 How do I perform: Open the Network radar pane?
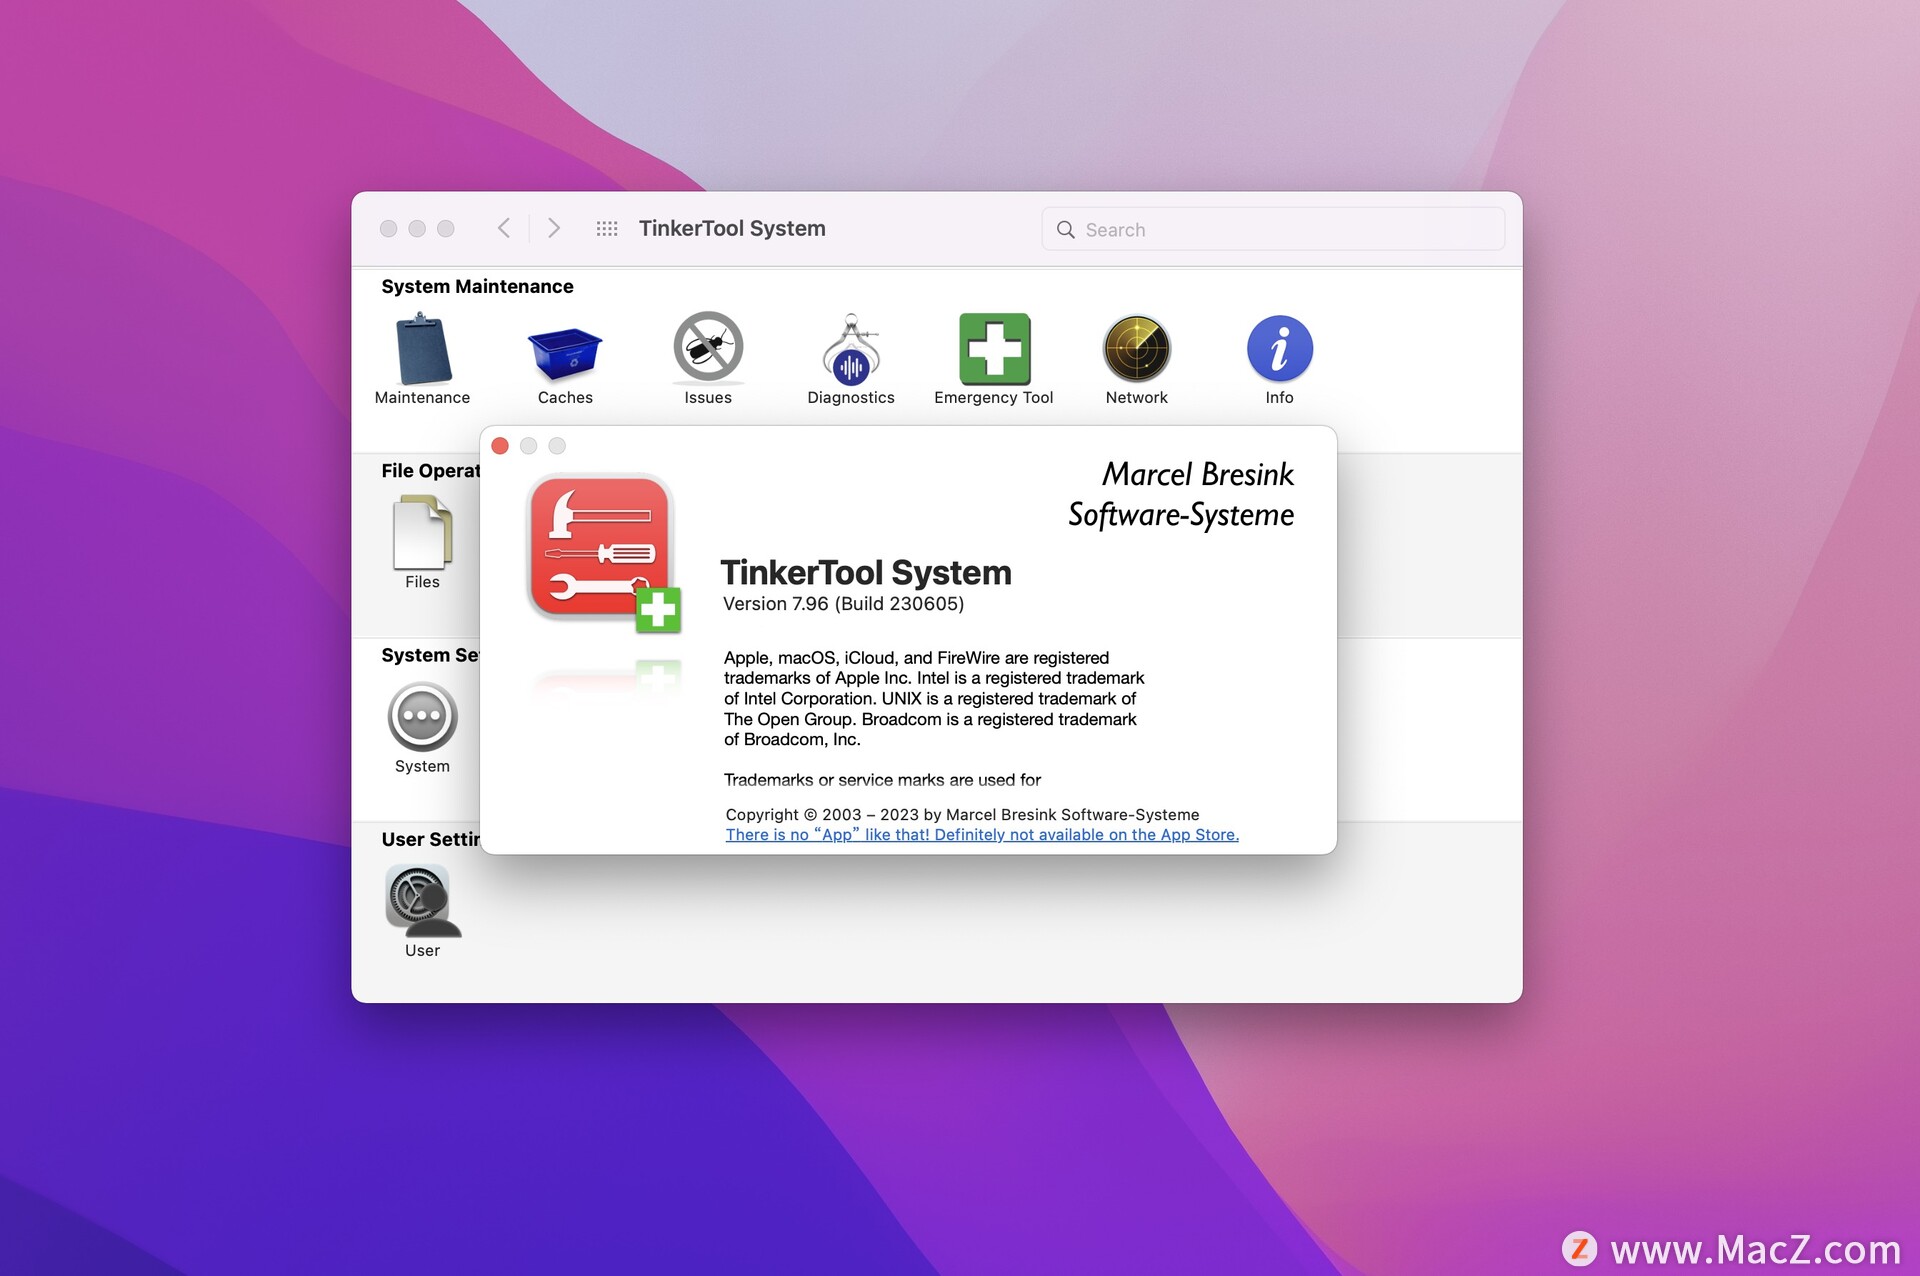point(1137,359)
